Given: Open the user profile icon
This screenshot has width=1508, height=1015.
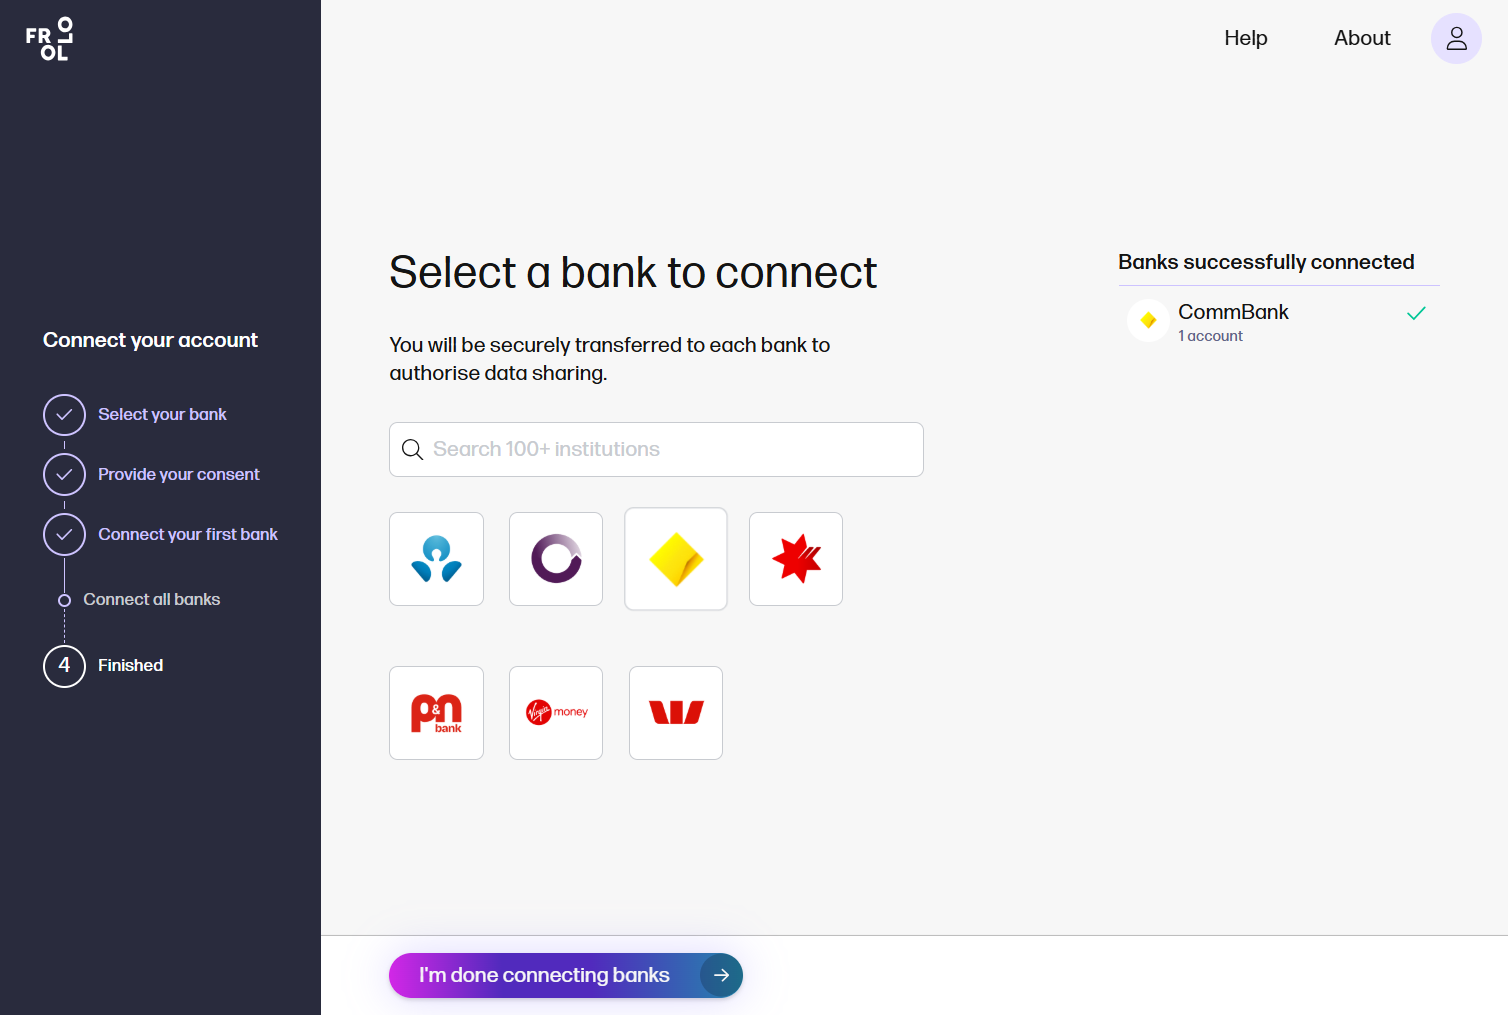Looking at the screenshot, I should tap(1456, 39).
